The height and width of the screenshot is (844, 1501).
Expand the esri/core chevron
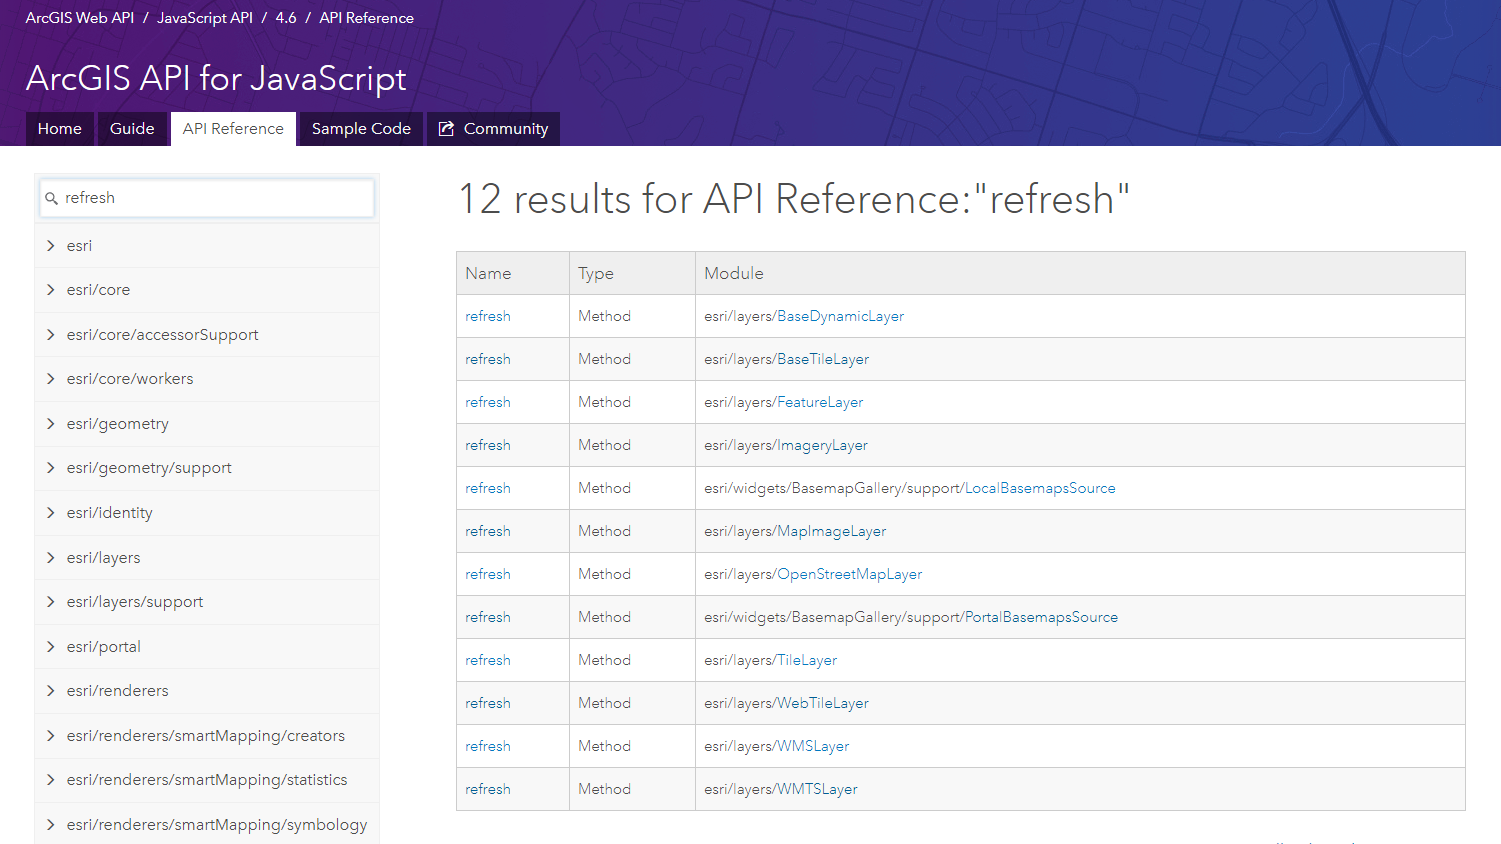pos(50,290)
